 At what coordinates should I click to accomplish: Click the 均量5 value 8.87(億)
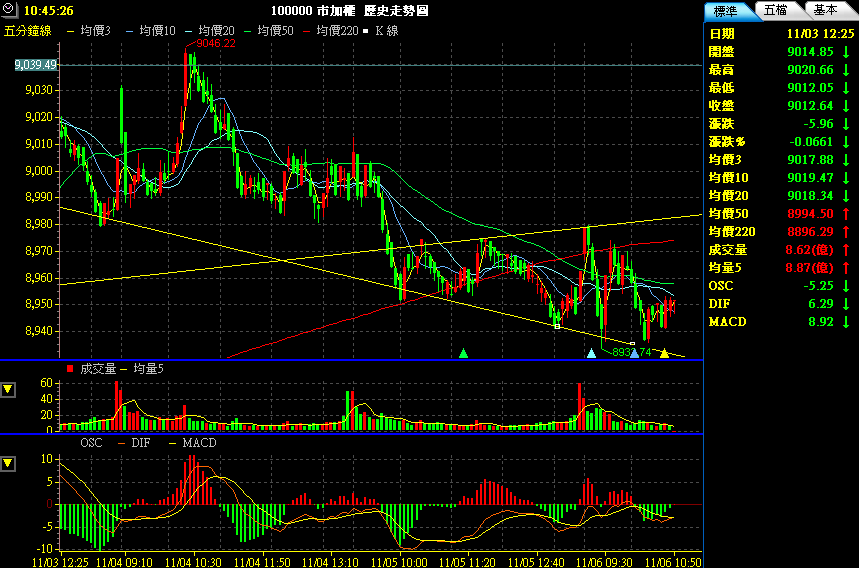pos(809,268)
